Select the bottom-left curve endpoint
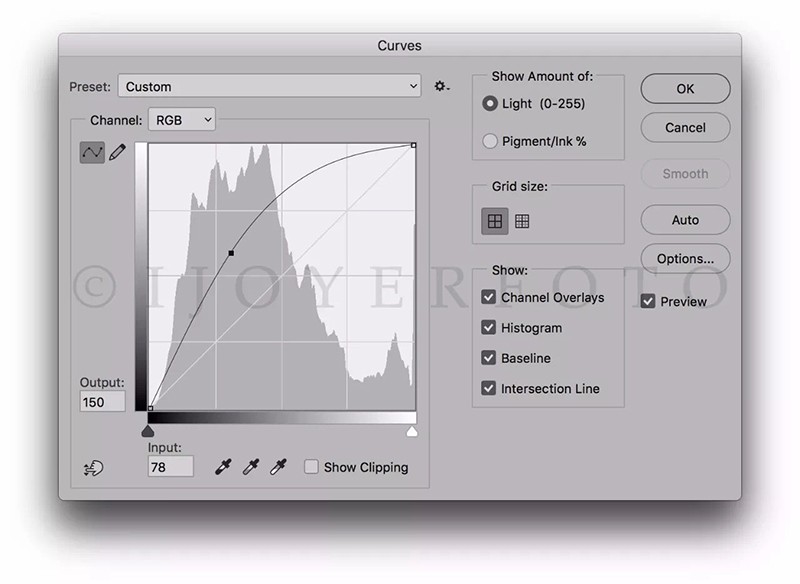Image resolution: width=800 pixels, height=584 pixels. click(x=151, y=408)
